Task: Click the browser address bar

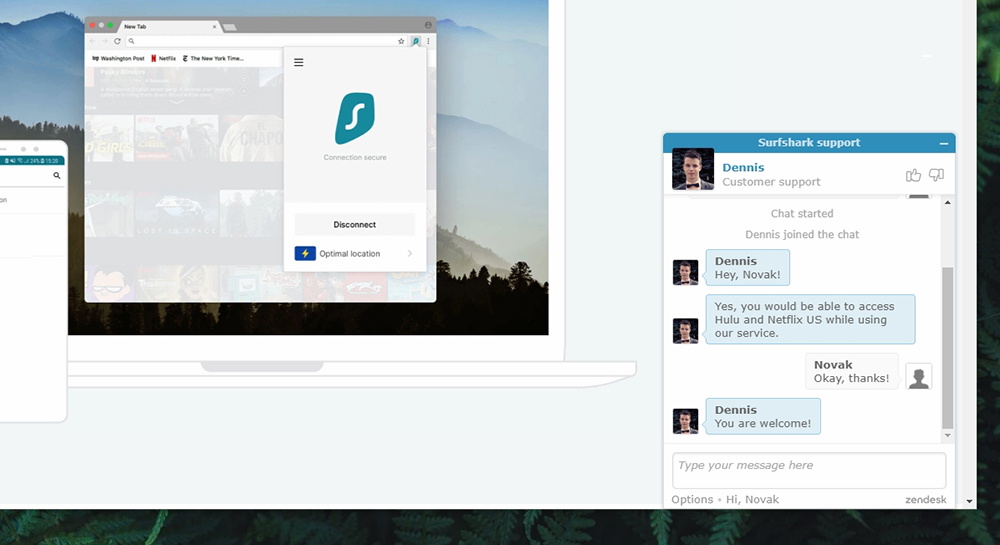Action: 267,41
